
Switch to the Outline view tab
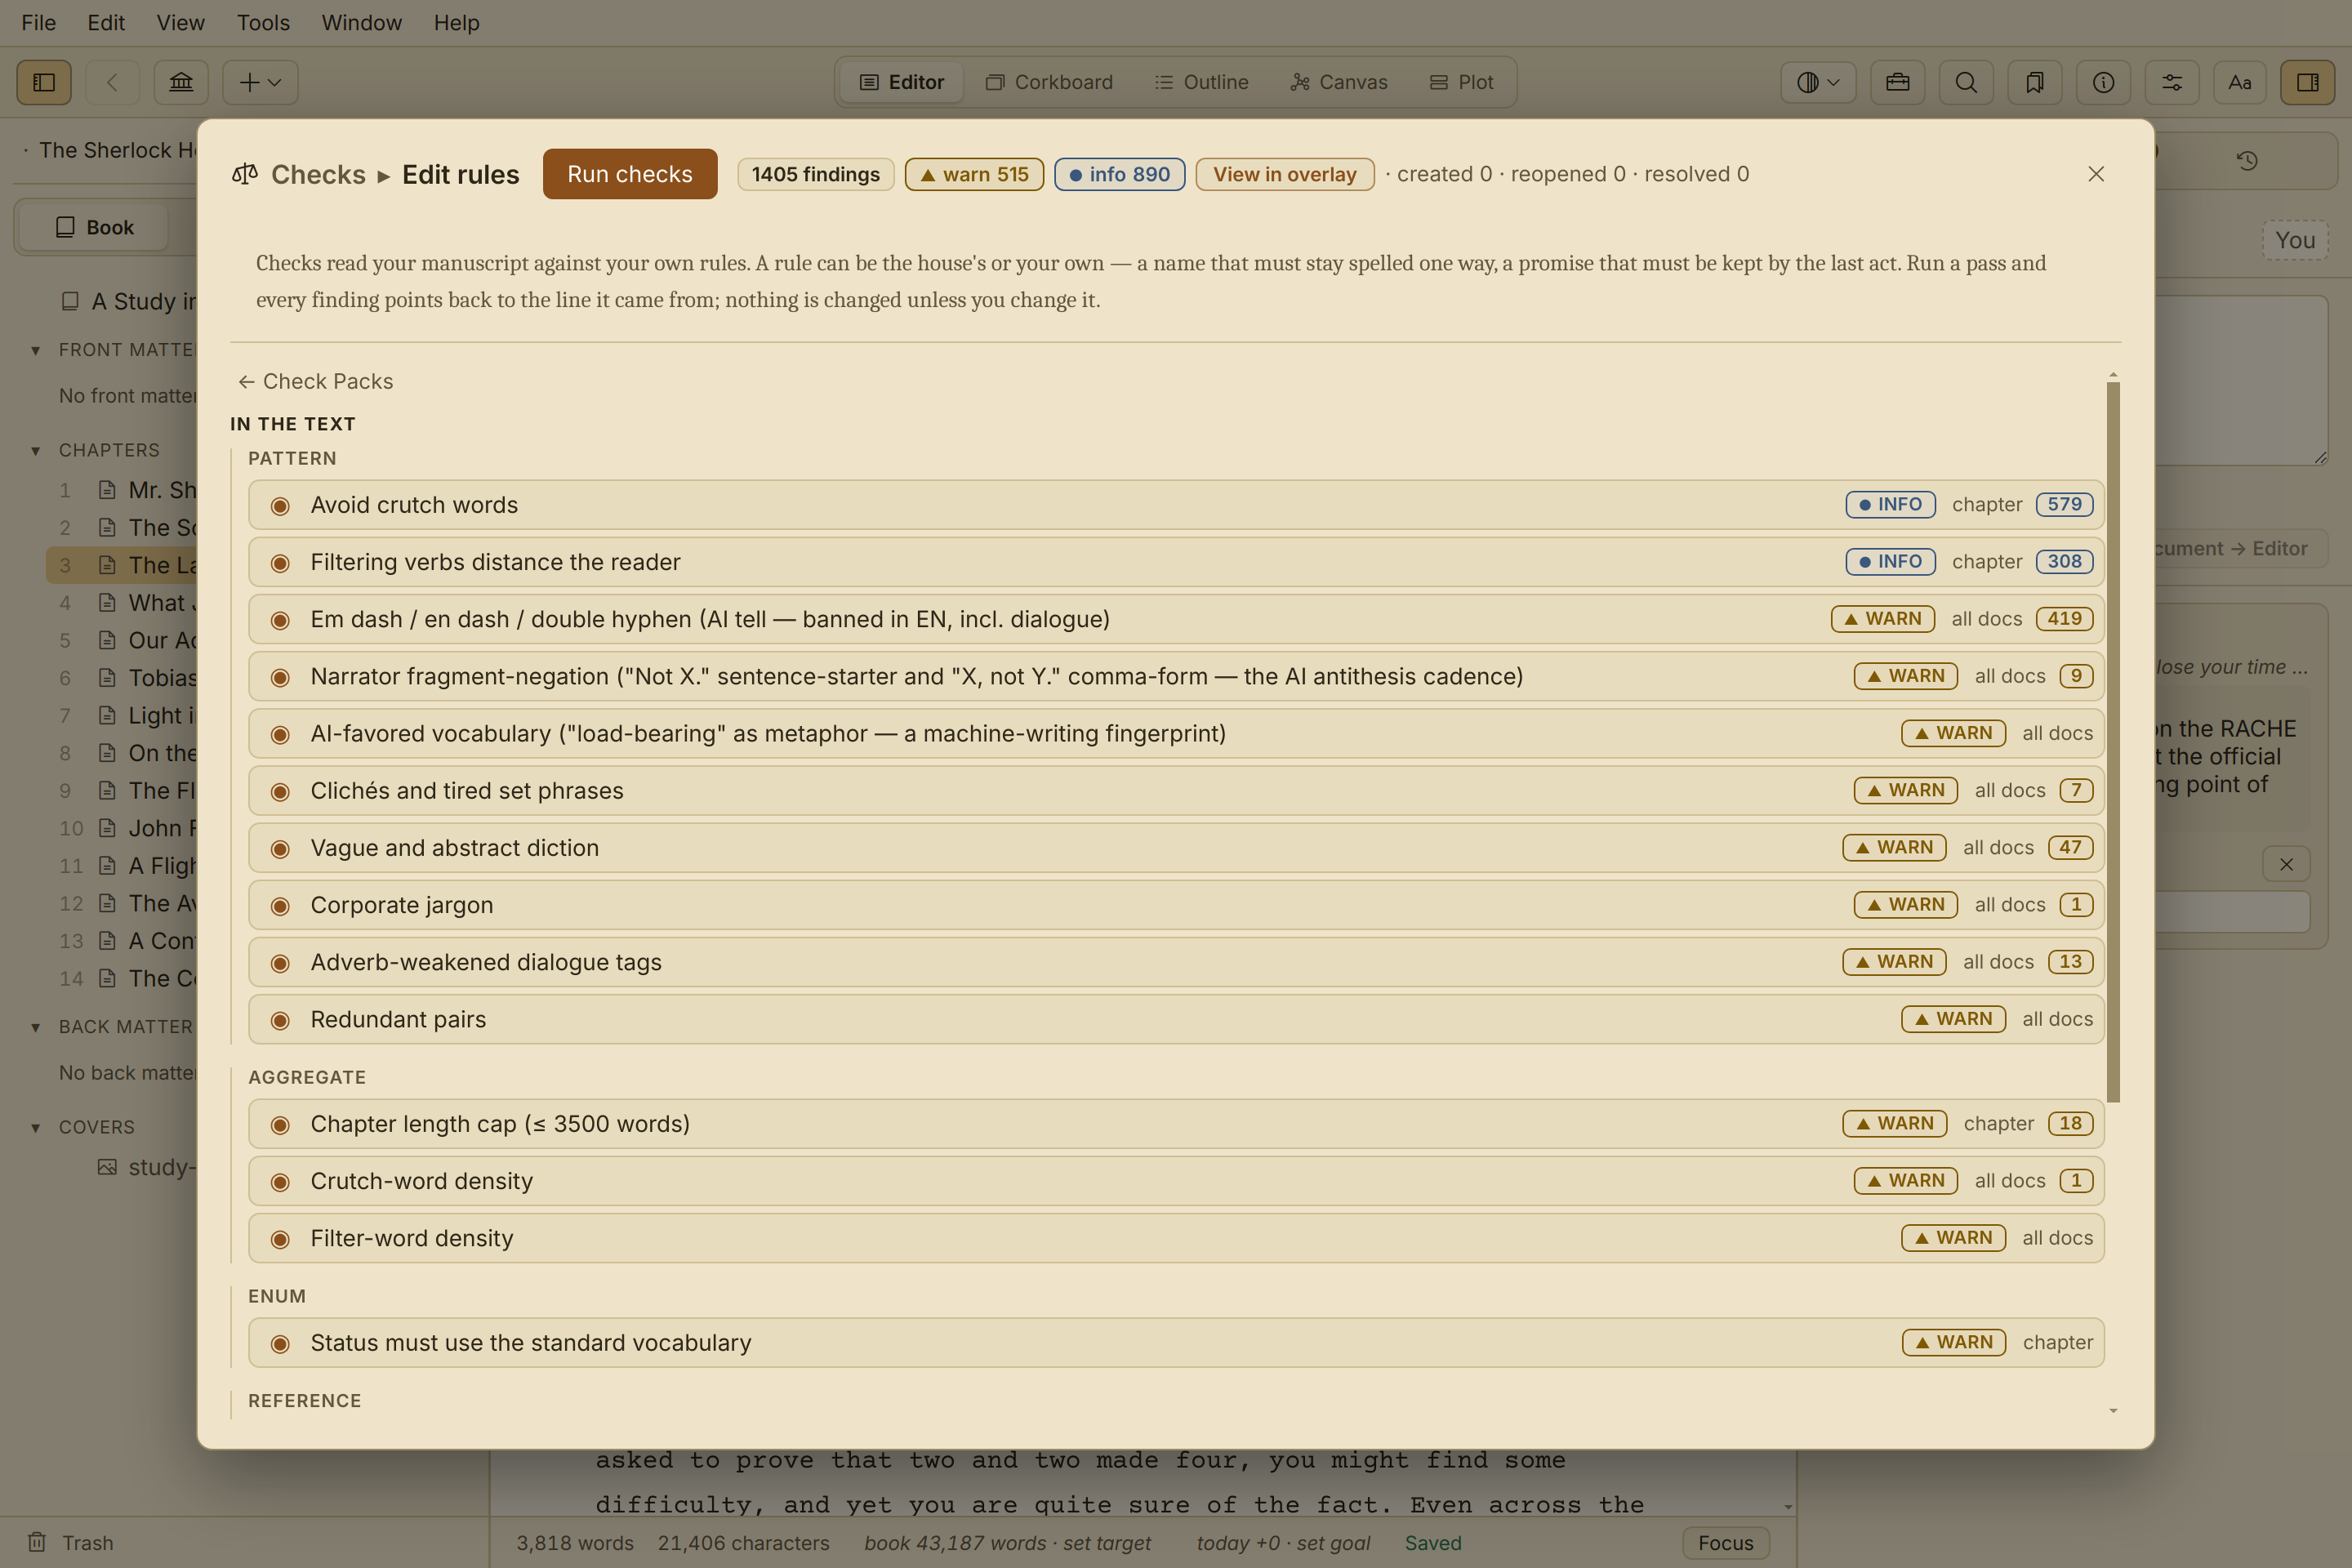[x=1201, y=82]
